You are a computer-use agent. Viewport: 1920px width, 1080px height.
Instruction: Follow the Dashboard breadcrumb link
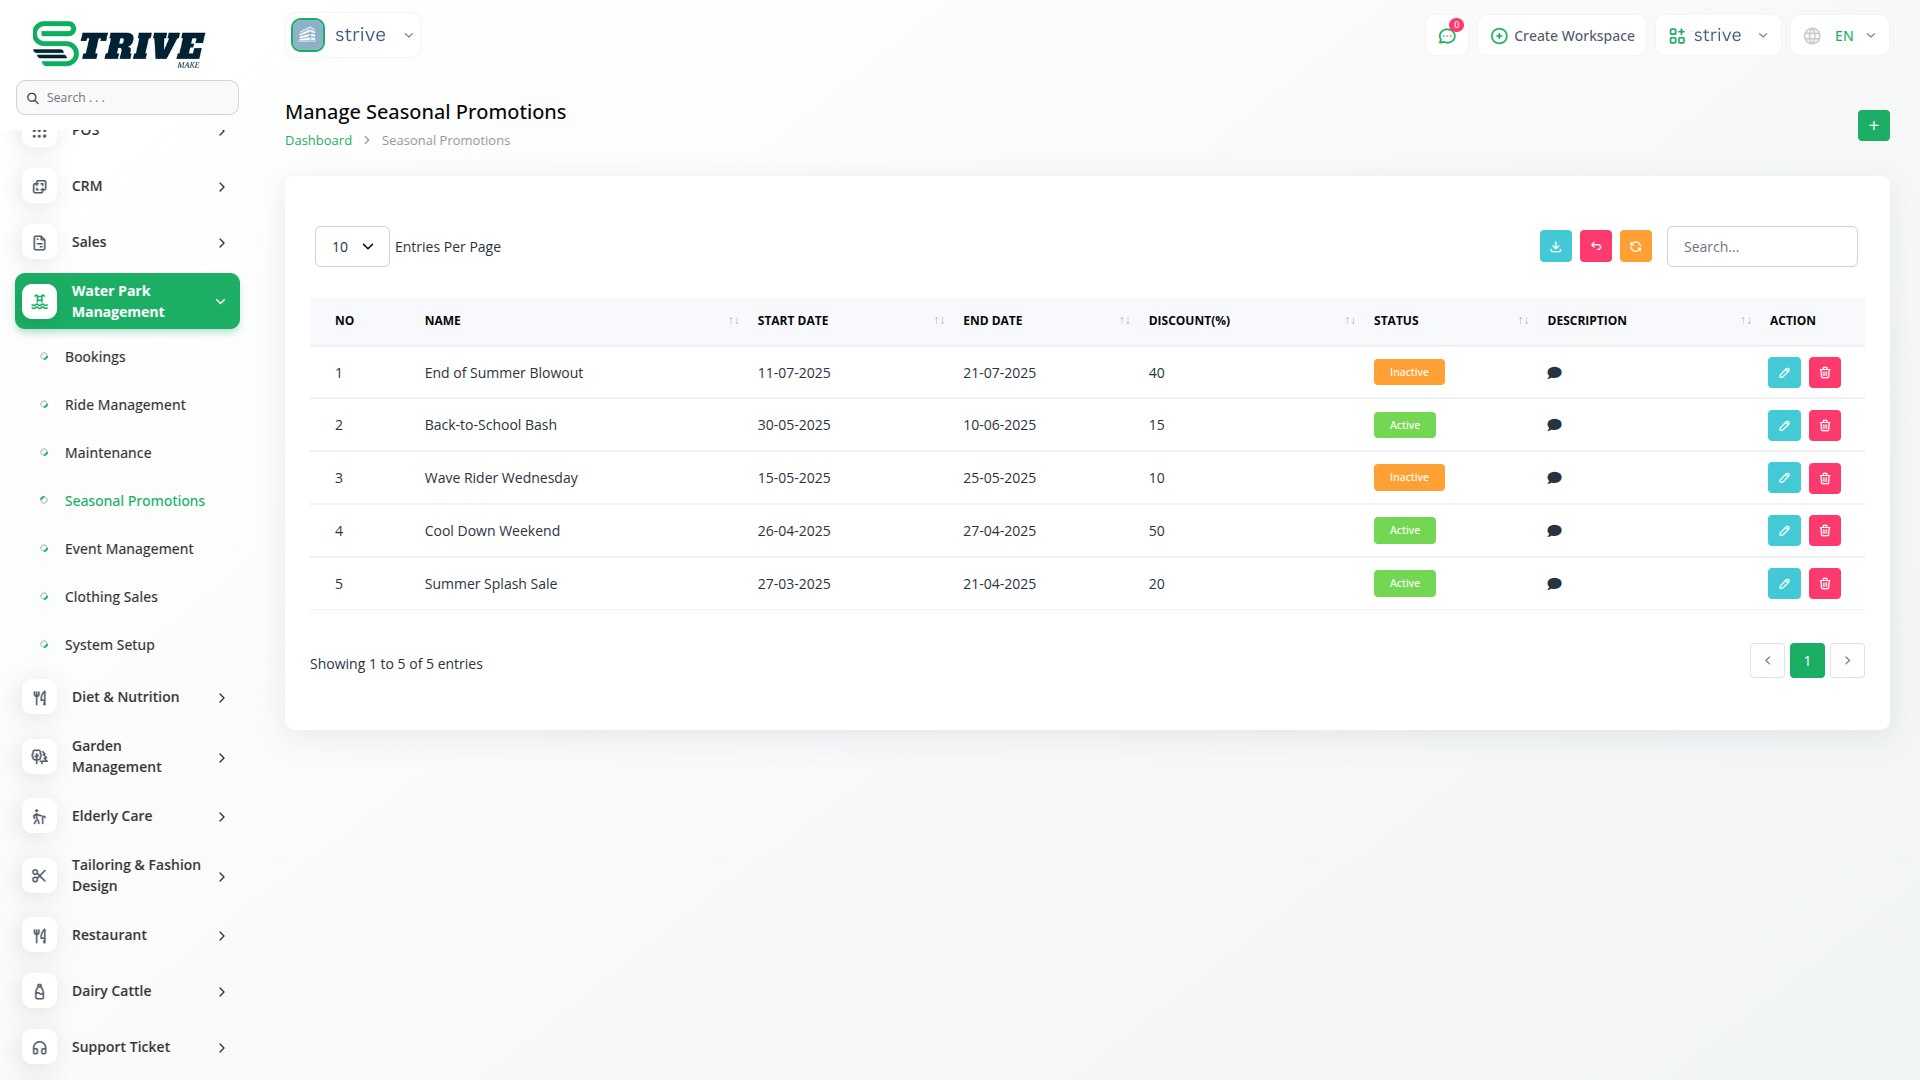click(318, 141)
